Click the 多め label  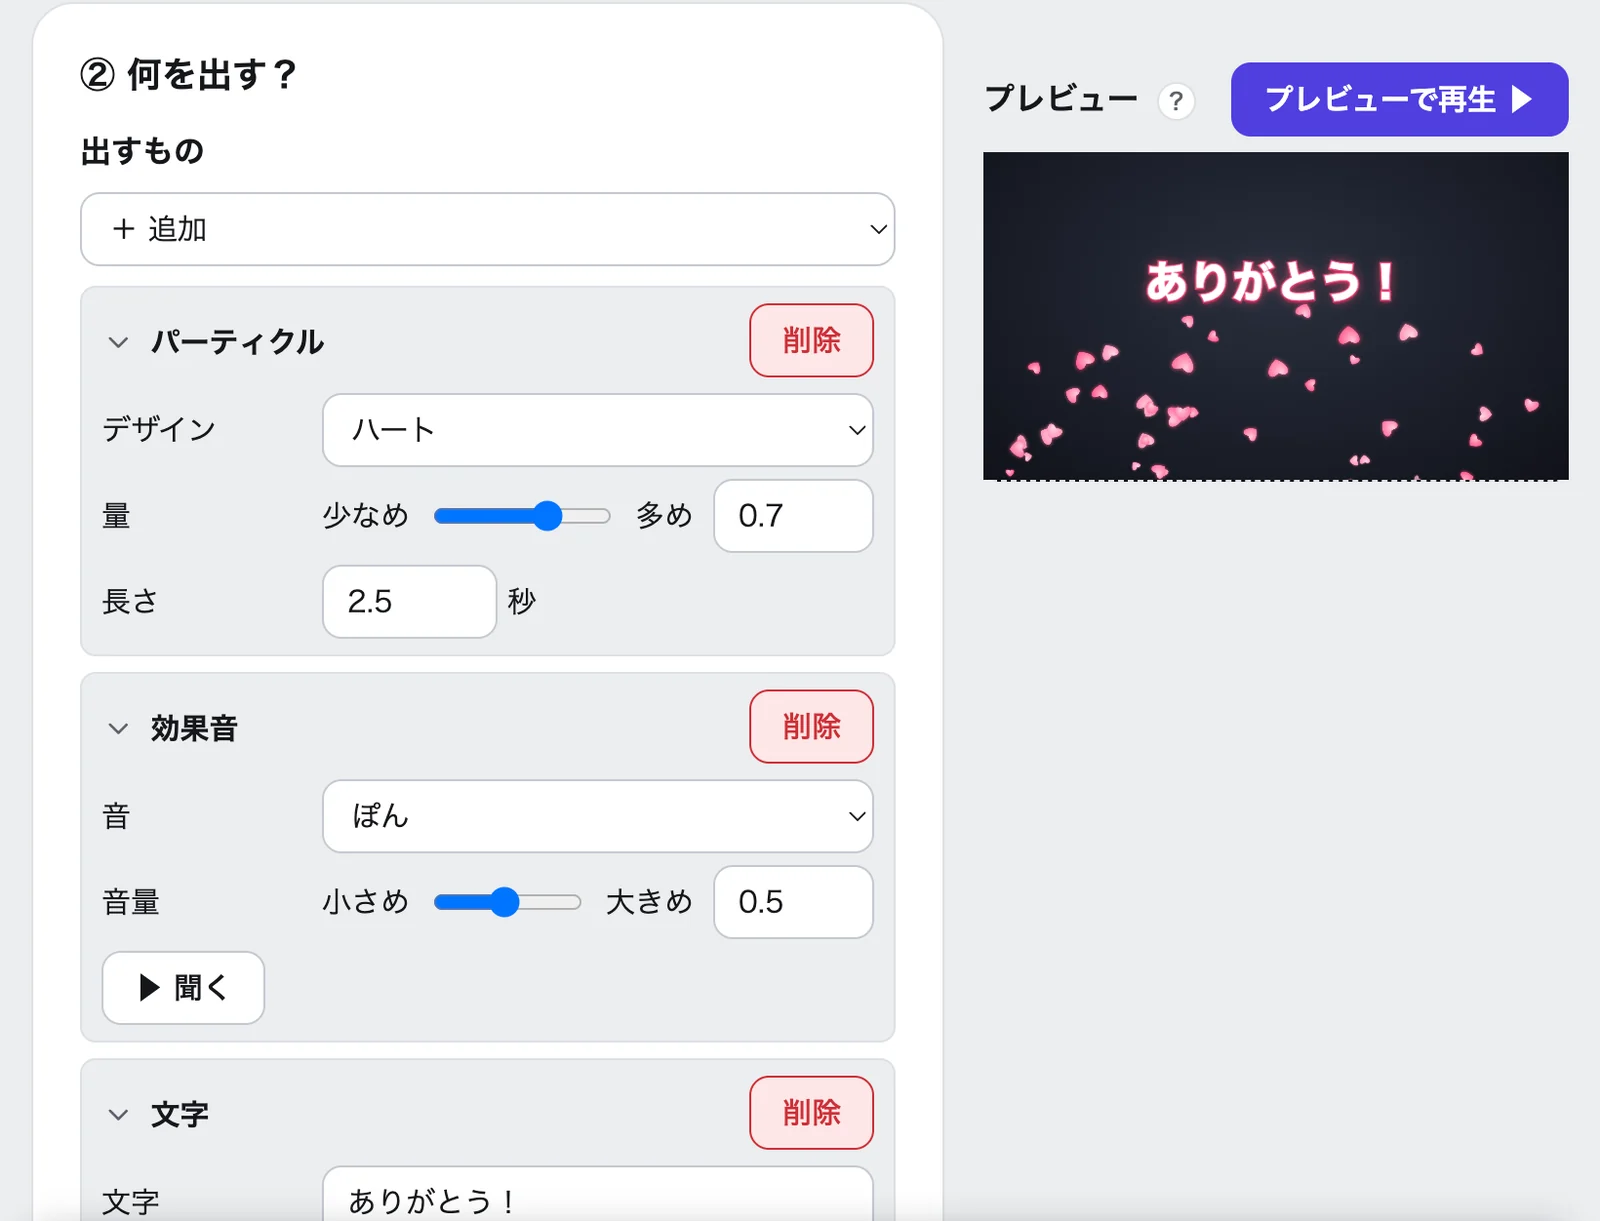(x=664, y=516)
